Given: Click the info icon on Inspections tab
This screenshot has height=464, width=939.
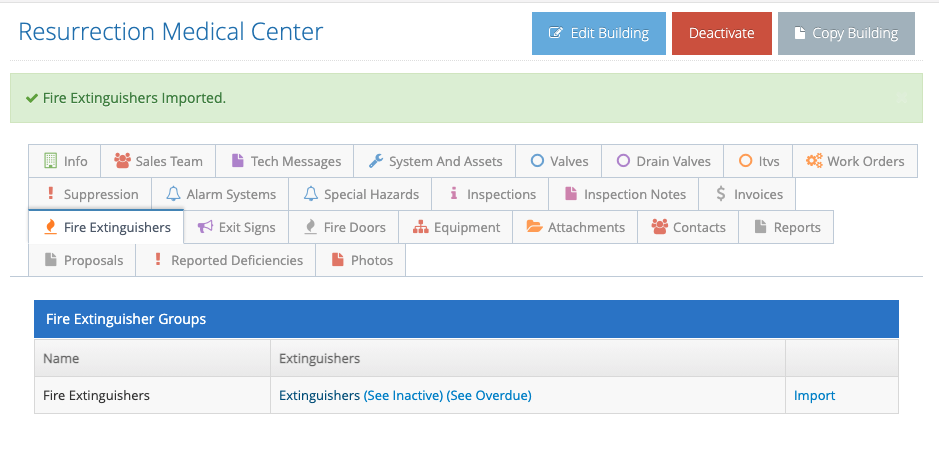Looking at the screenshot, I should coord(454,193).
